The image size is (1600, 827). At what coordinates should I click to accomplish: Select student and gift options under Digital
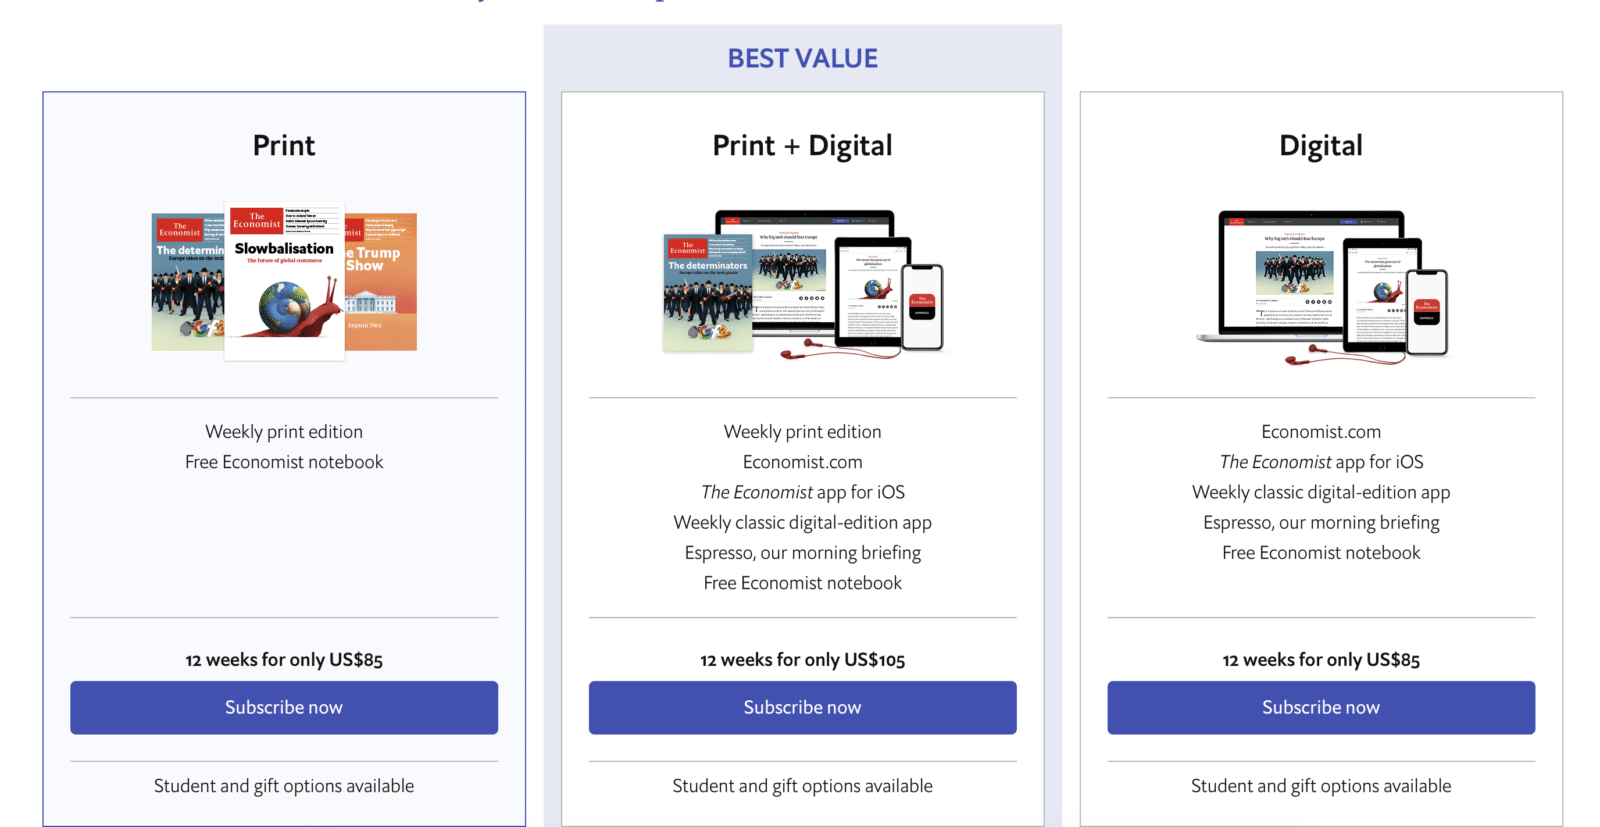[1320, 786]
